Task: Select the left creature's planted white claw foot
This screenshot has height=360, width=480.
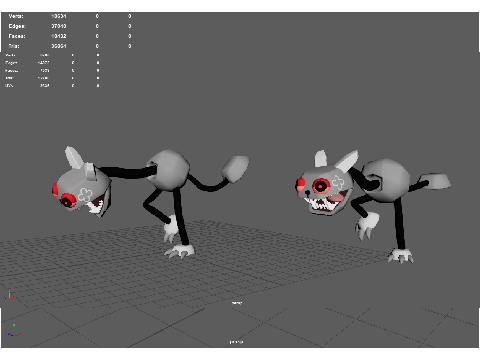Action: pos(180,251)
